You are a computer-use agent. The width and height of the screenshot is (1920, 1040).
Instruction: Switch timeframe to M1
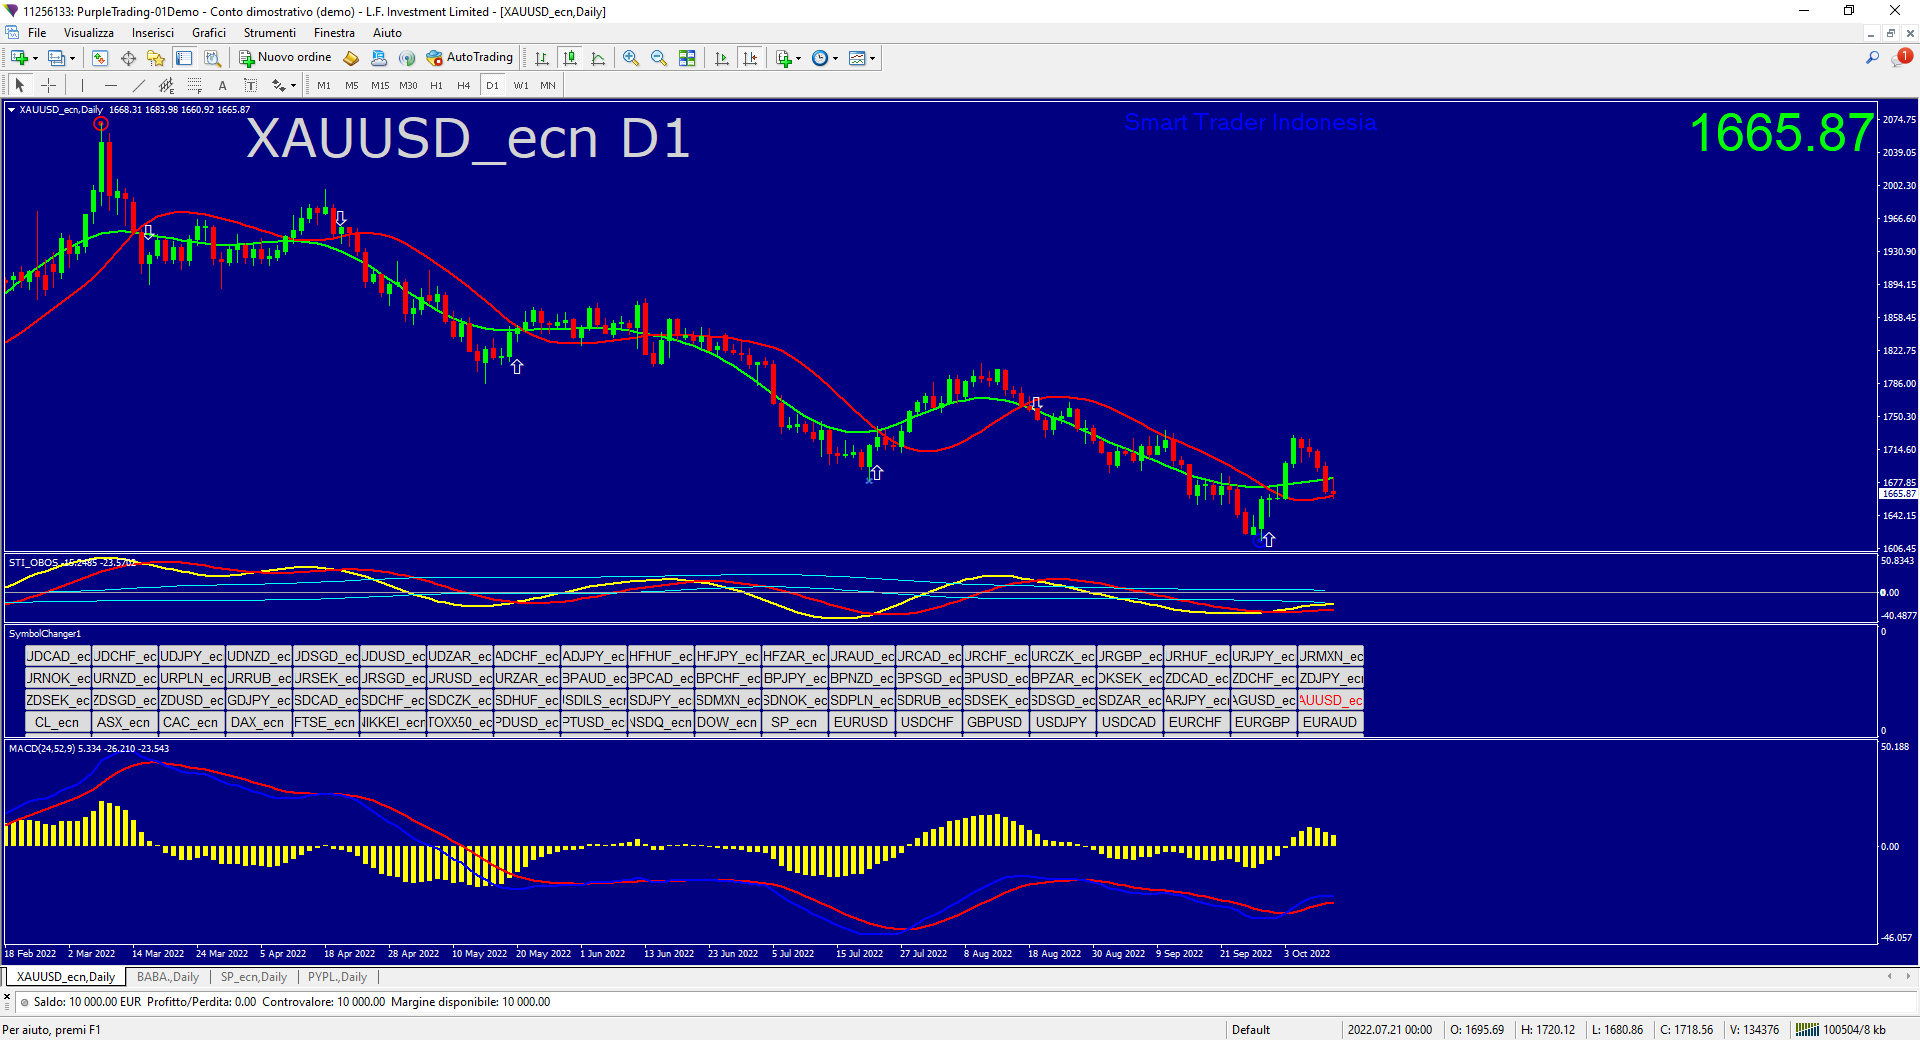[324, 85]
